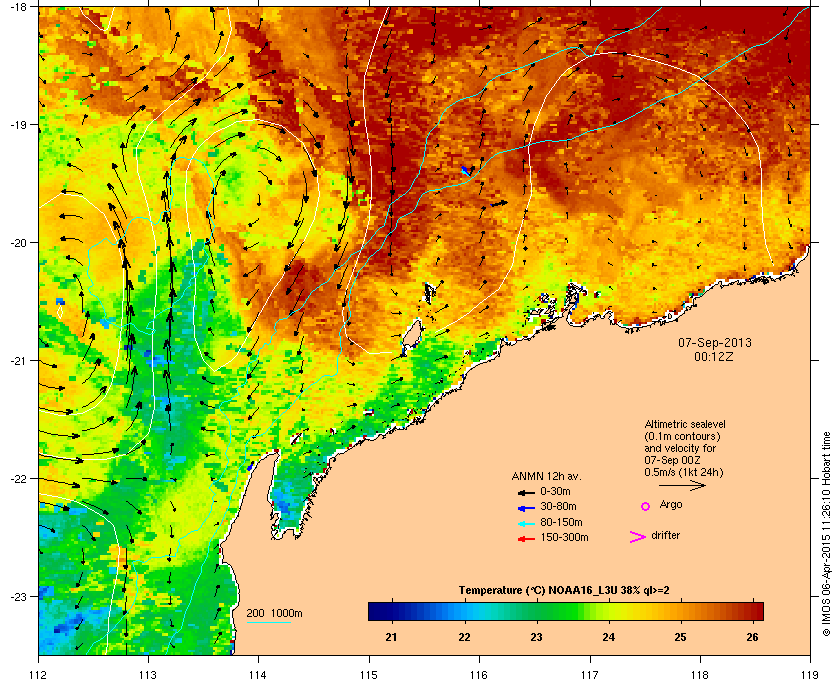Click the 'Argo' legend label
Image resolution: width=840 pixels, height=680 pixels.
coord(671,505)
